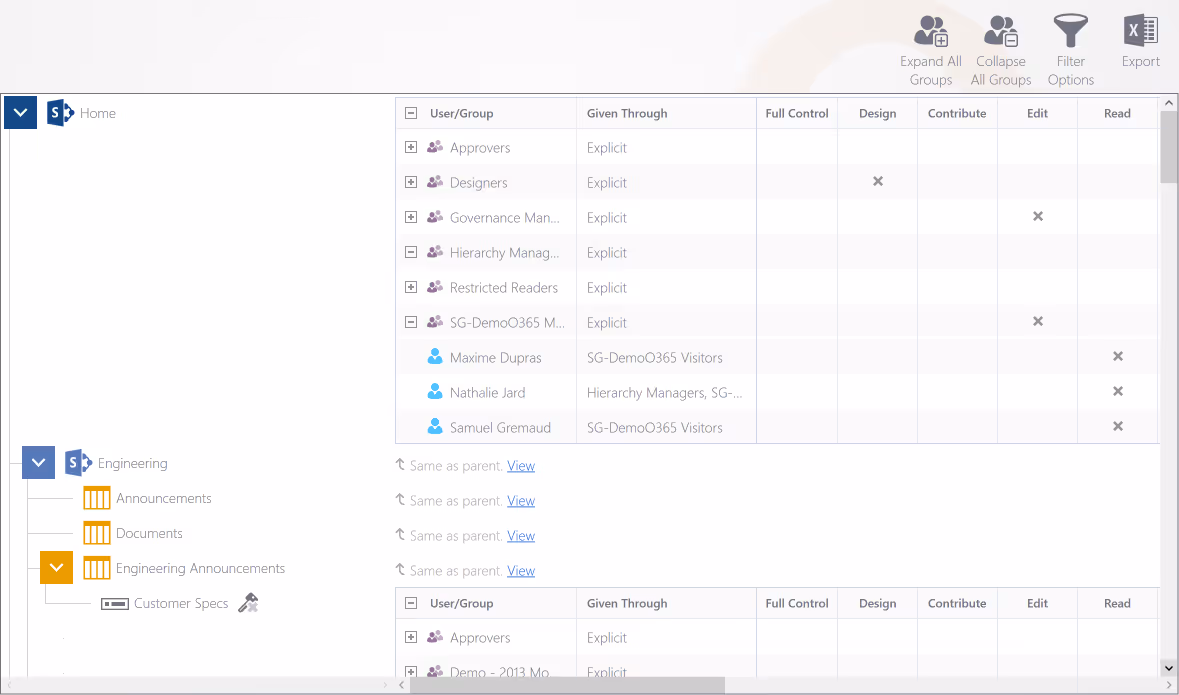The width and height of the screenshot is (1179, 695).
Task: Click the Samuel Gremaud user icon
Action: (435, 426)
